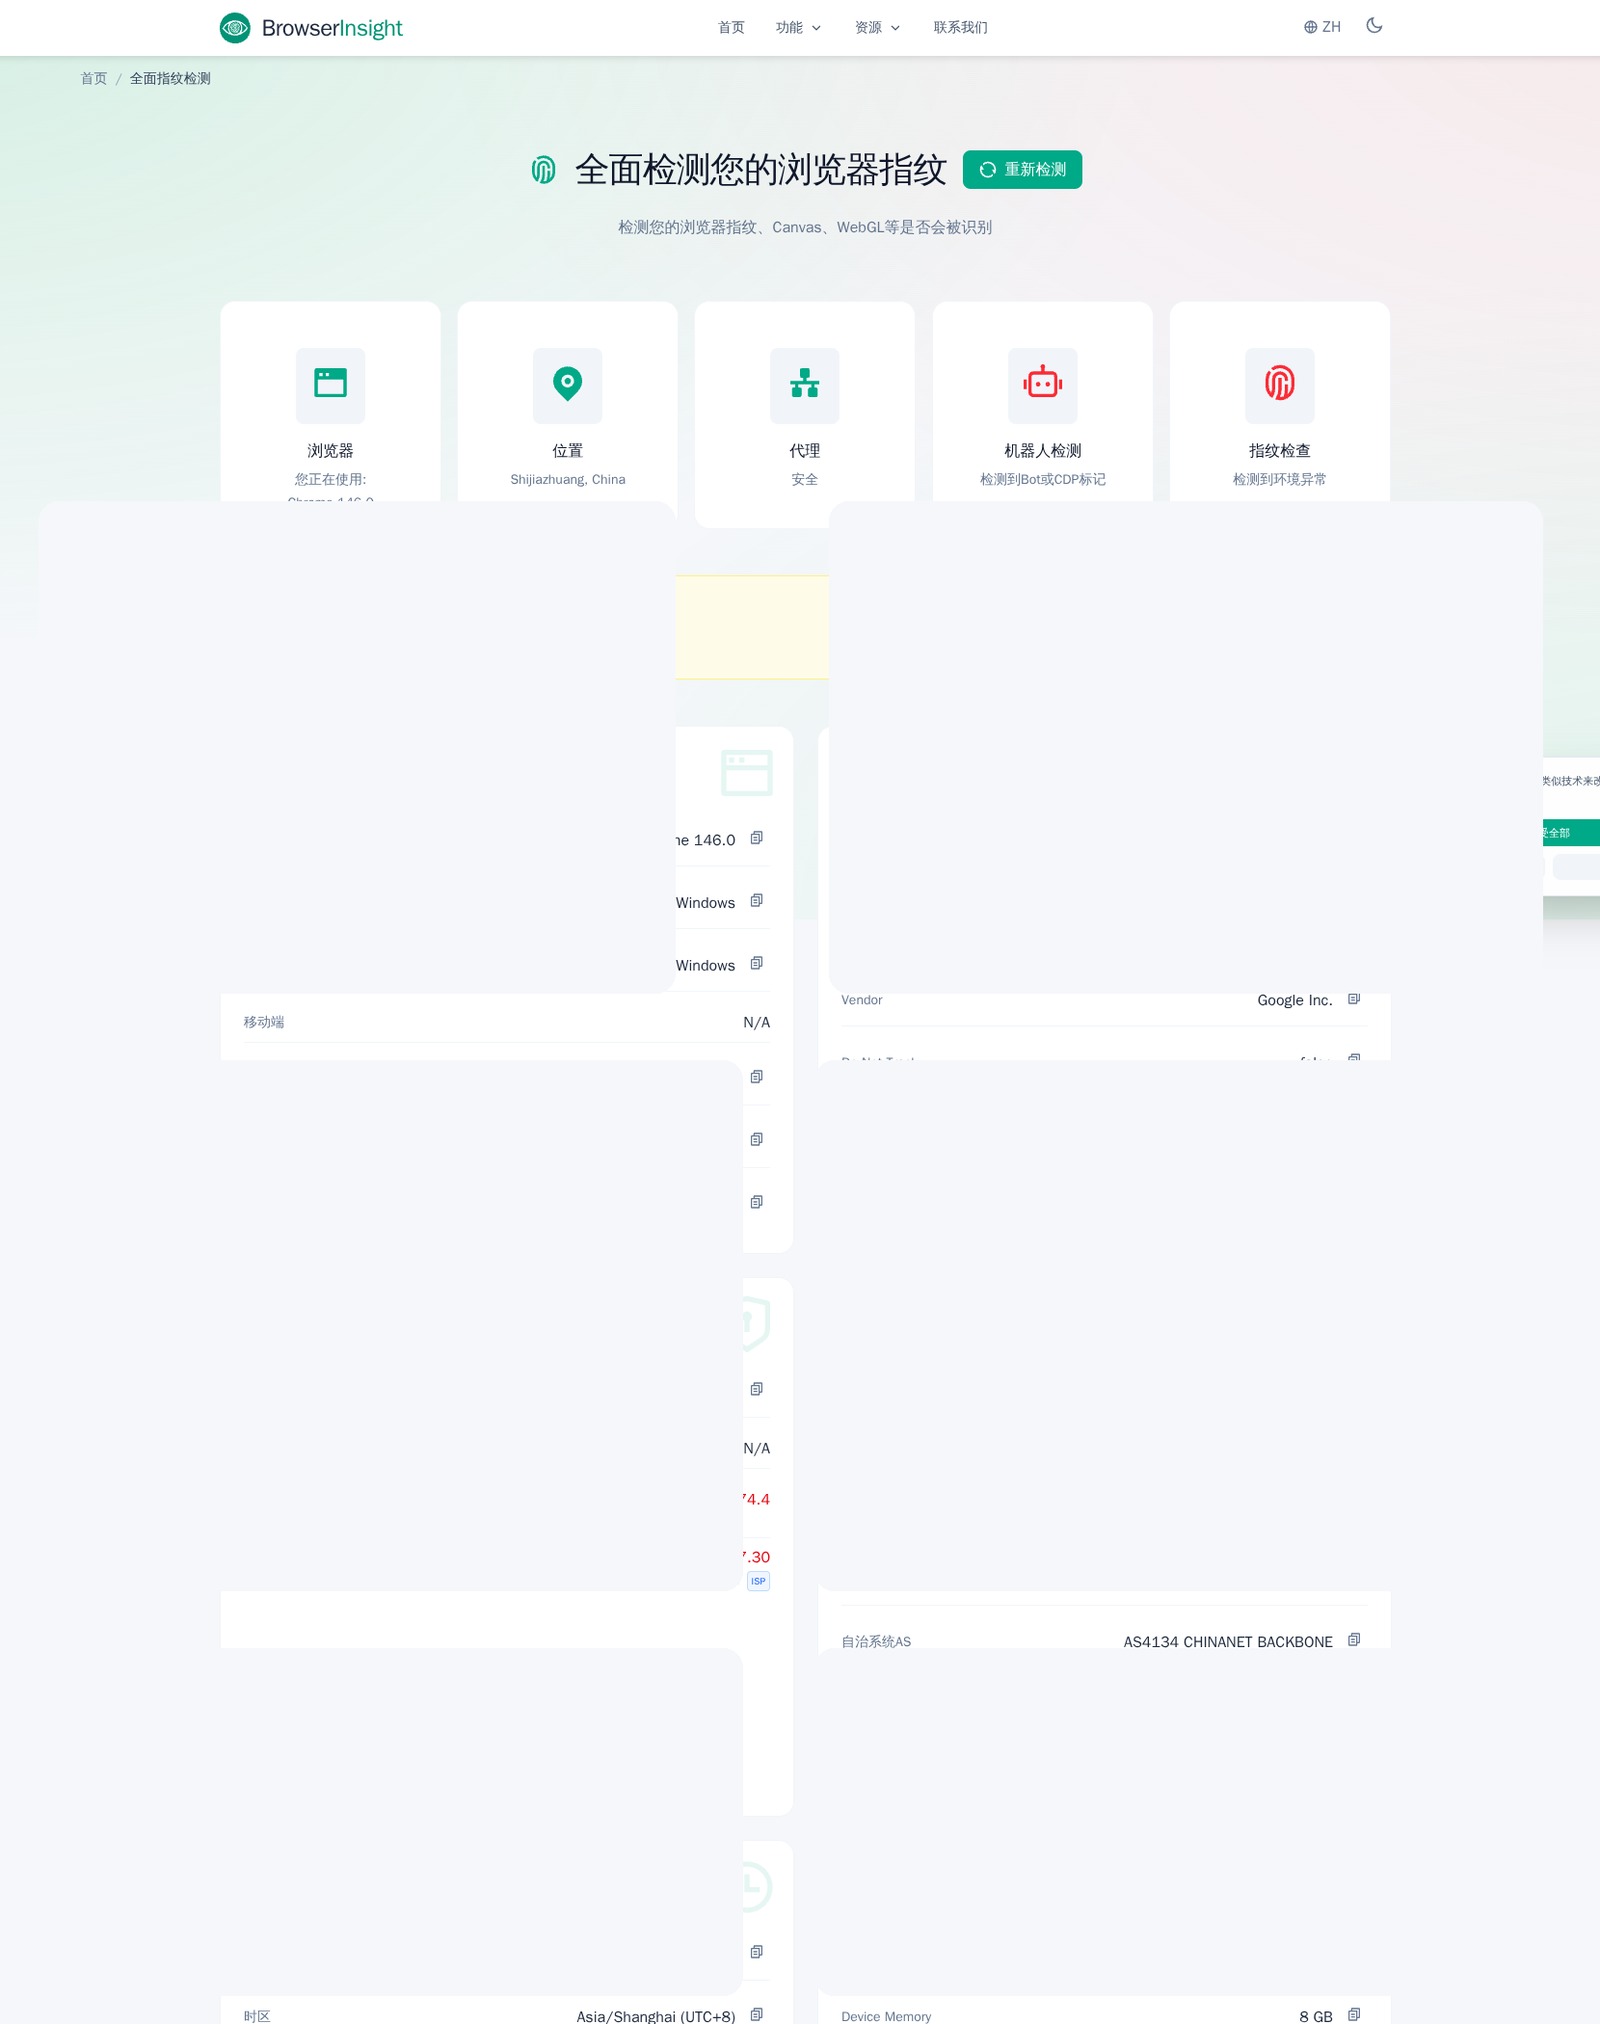Open the 联系我们 menu item
Viewport: 1600px width, 2024px height.
tap(960, 28)
